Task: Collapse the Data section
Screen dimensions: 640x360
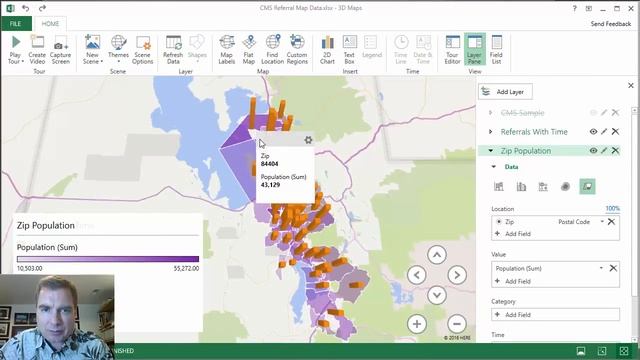Action: coord(494,167)
